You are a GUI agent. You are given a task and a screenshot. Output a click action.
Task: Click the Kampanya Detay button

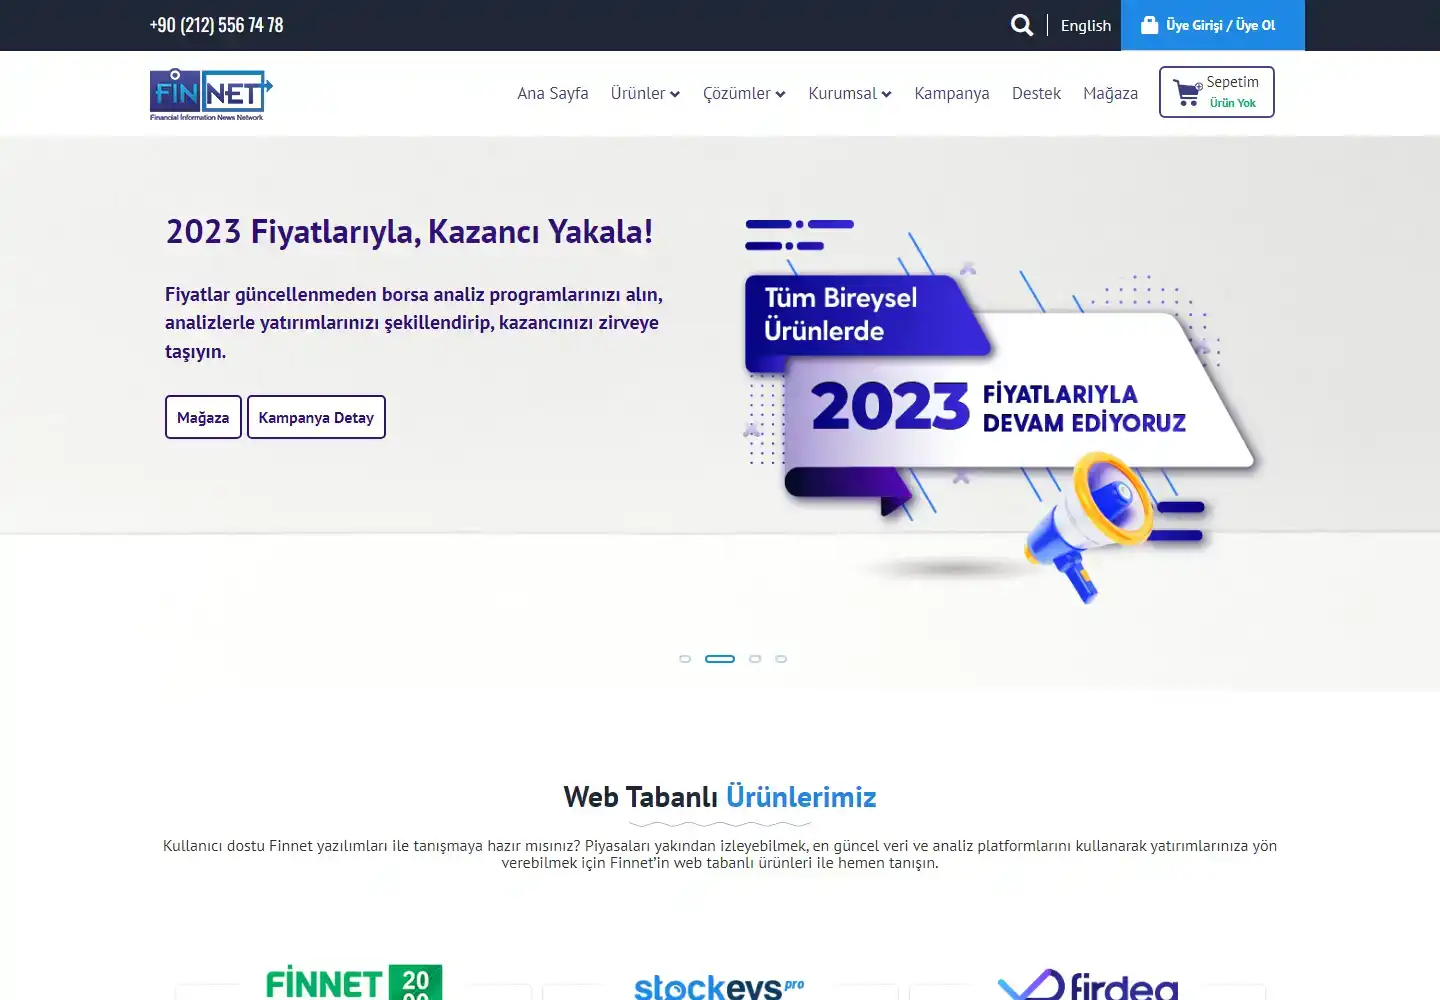(x=316, y=417)
